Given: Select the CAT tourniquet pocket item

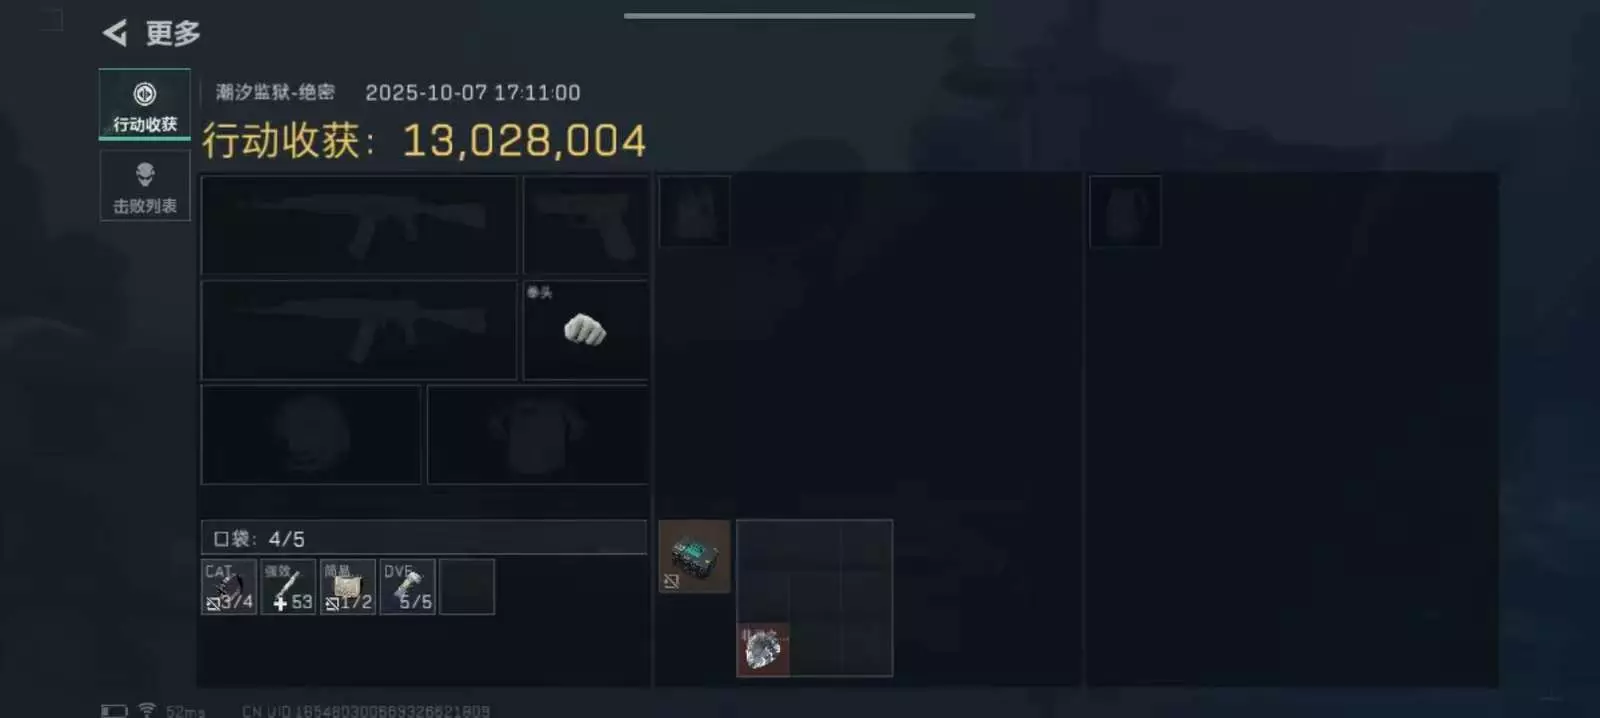Looking at the screenshot, I should pos(229,587).
